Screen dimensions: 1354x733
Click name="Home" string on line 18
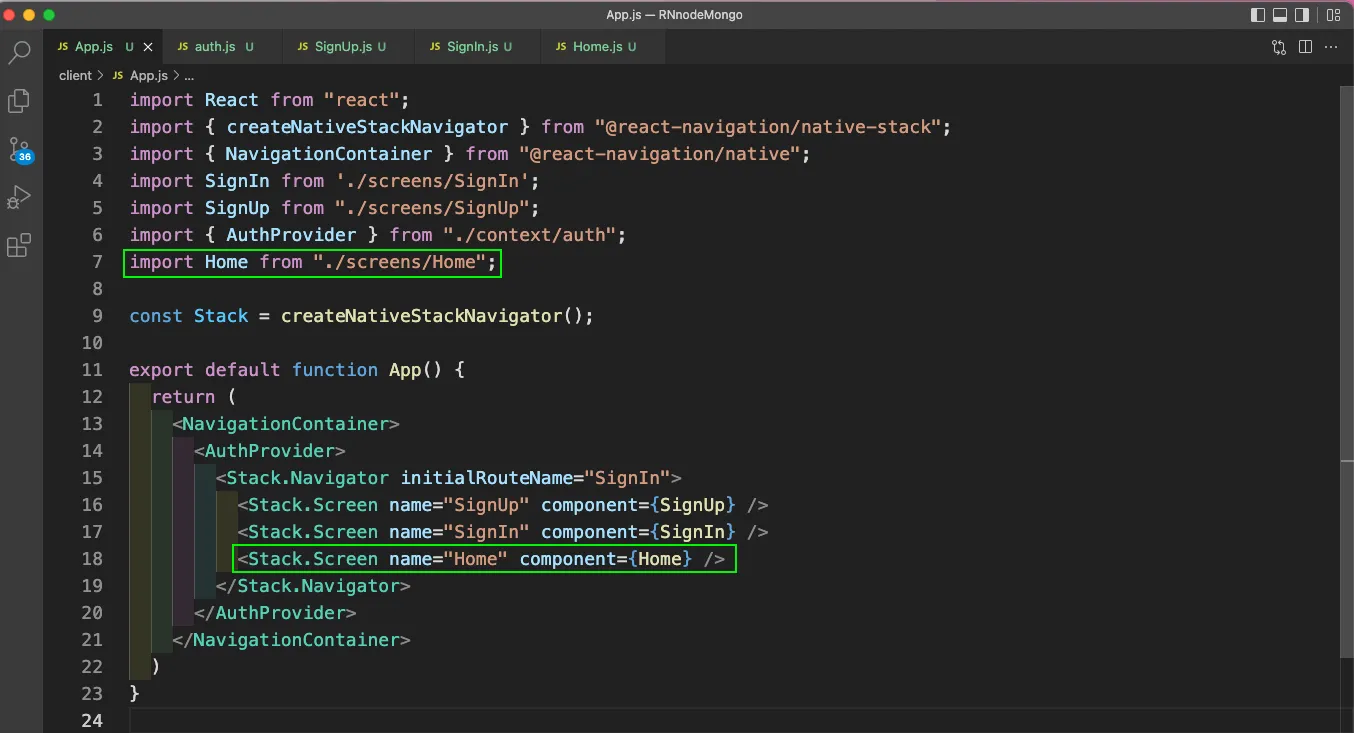coord(448,559)
